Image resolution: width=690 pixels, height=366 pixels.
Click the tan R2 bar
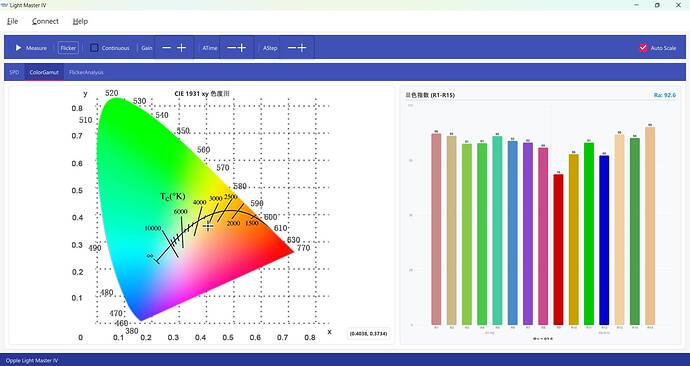pyautogui.click(x=451, y=230)
